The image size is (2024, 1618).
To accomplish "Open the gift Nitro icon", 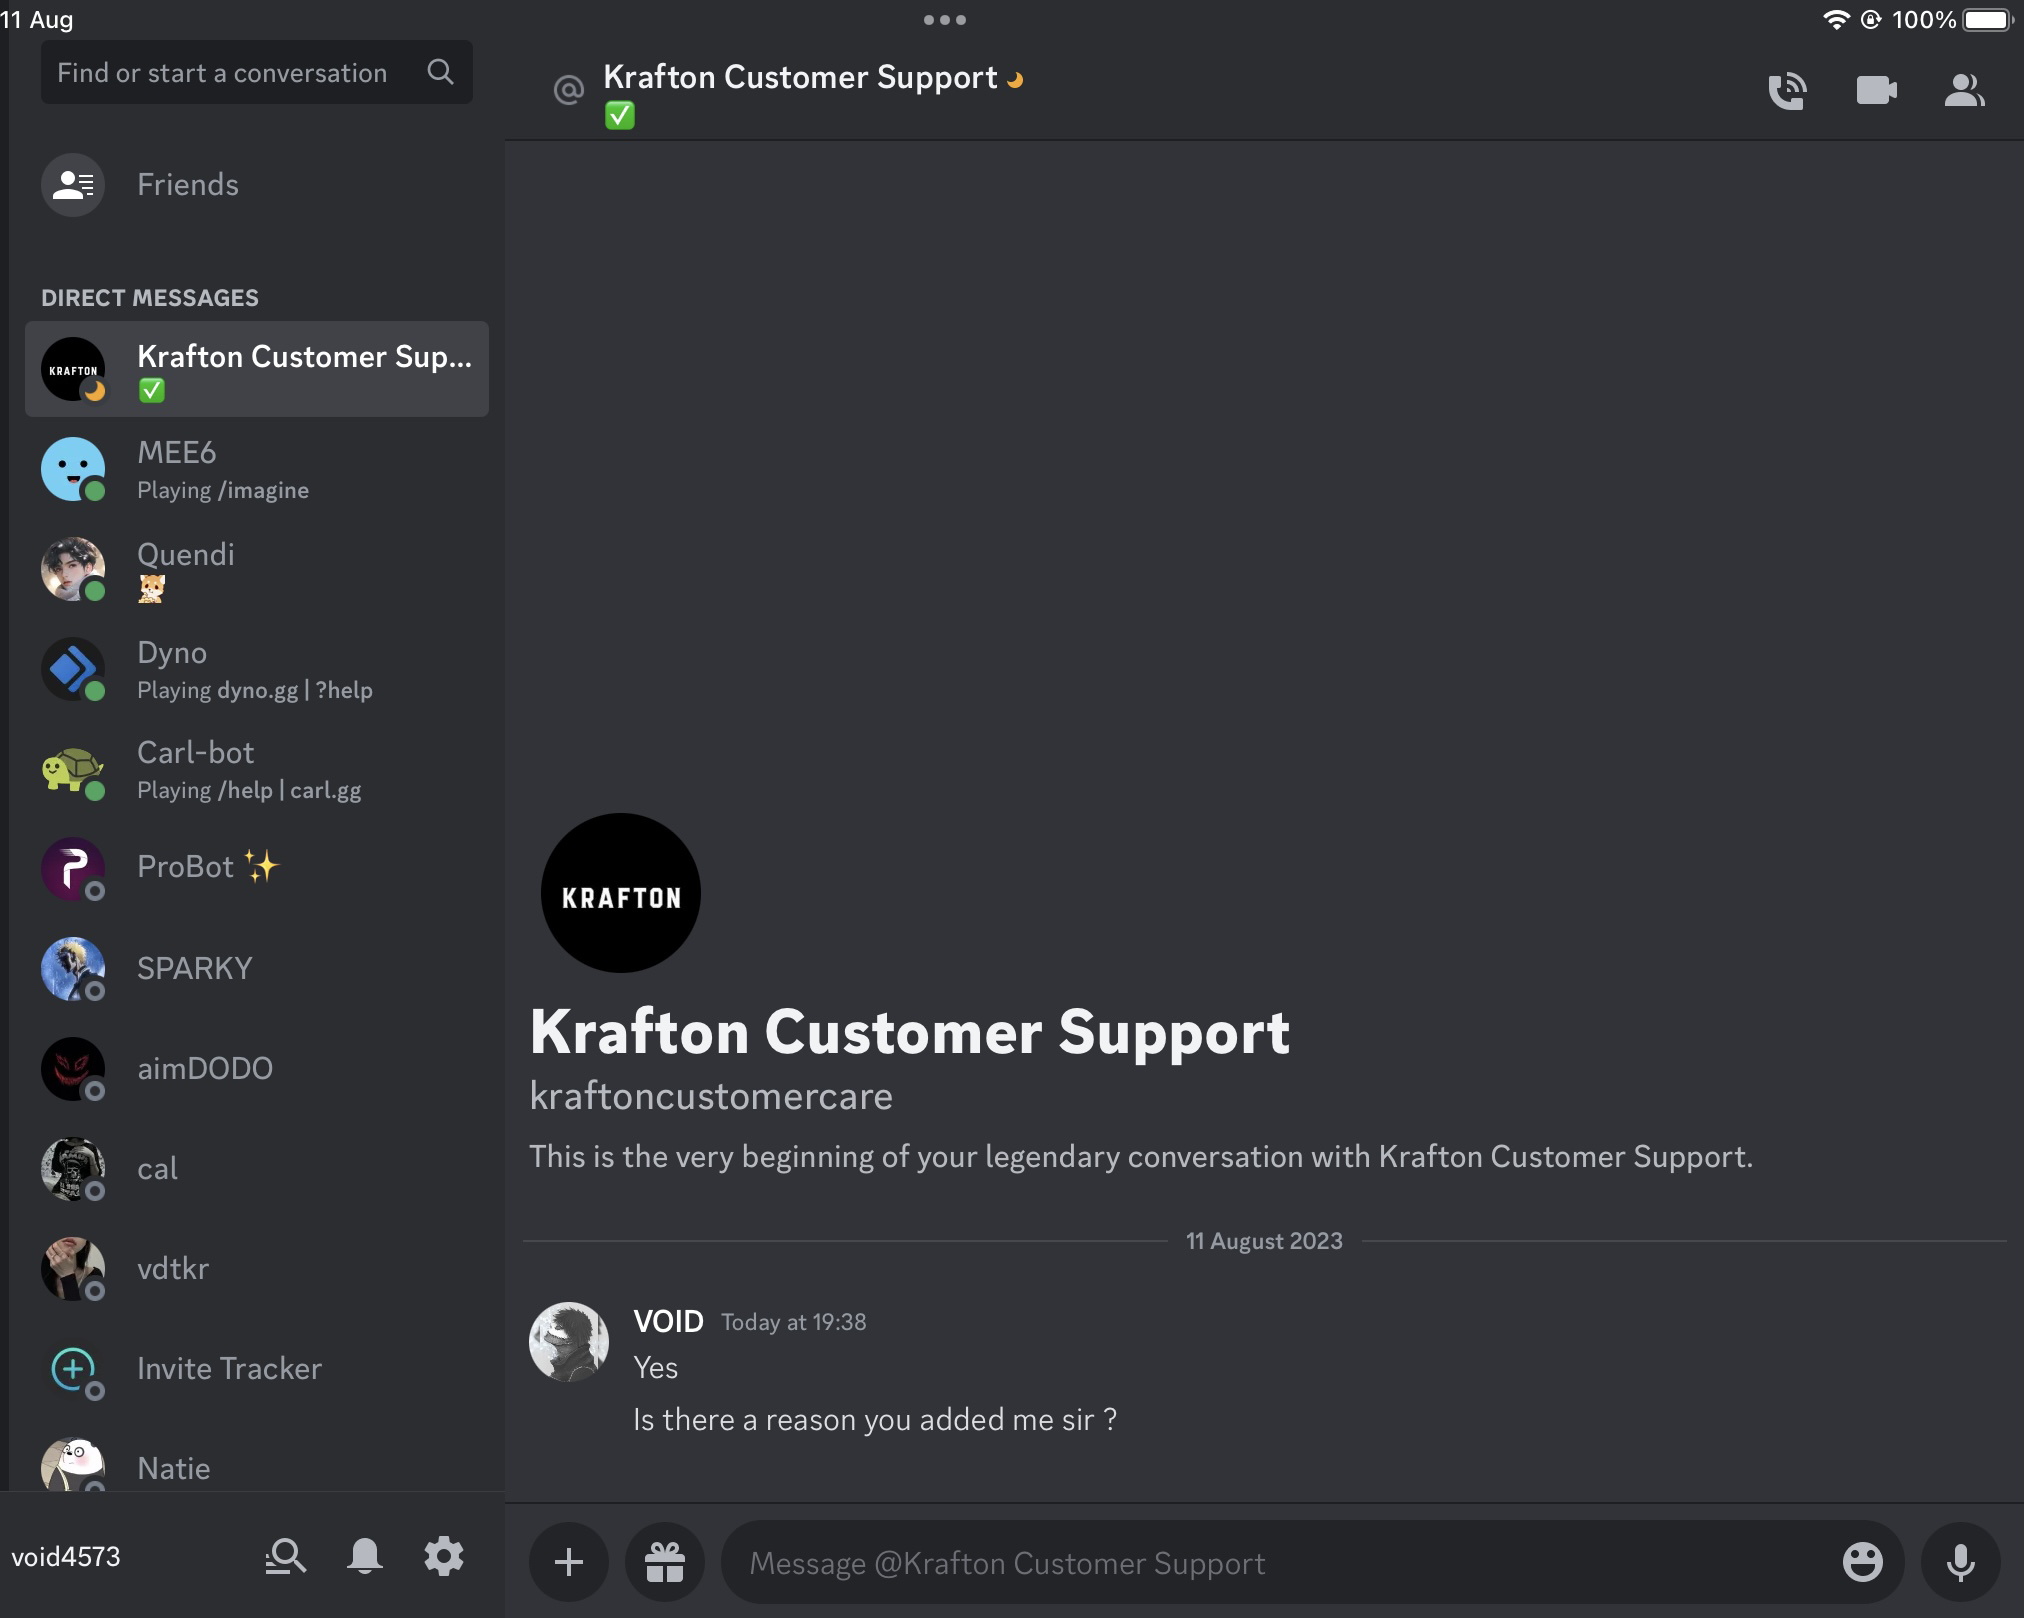I will [x=665, y=1561].
